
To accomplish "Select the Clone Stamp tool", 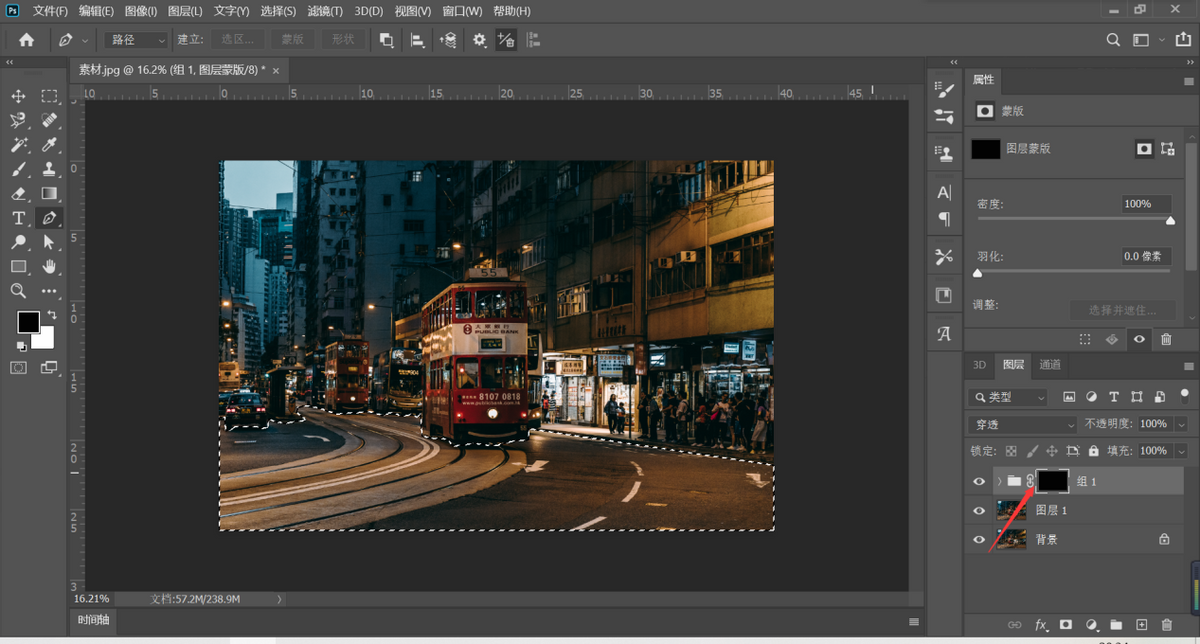I will pos(49,169).
